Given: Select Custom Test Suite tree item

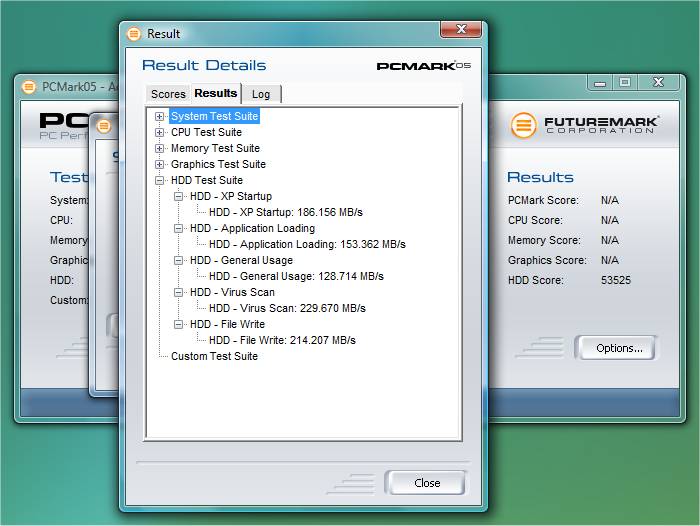Looking at the screenshot, I should pos(214,356).
